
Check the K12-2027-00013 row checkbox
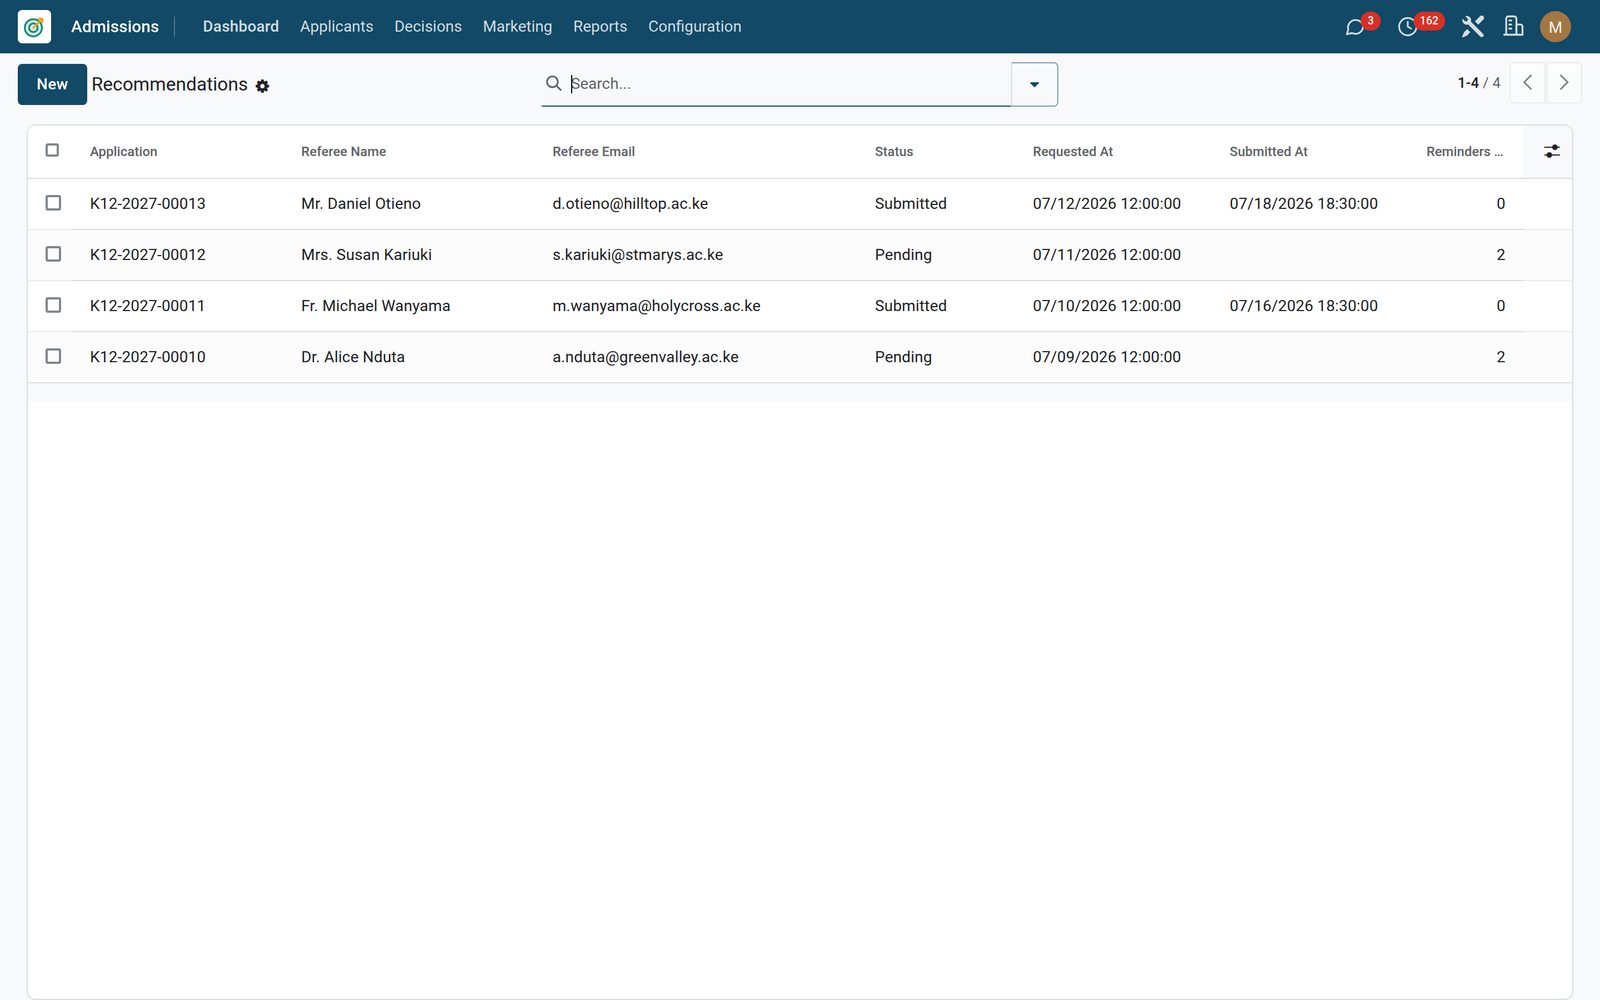[53, 203]
